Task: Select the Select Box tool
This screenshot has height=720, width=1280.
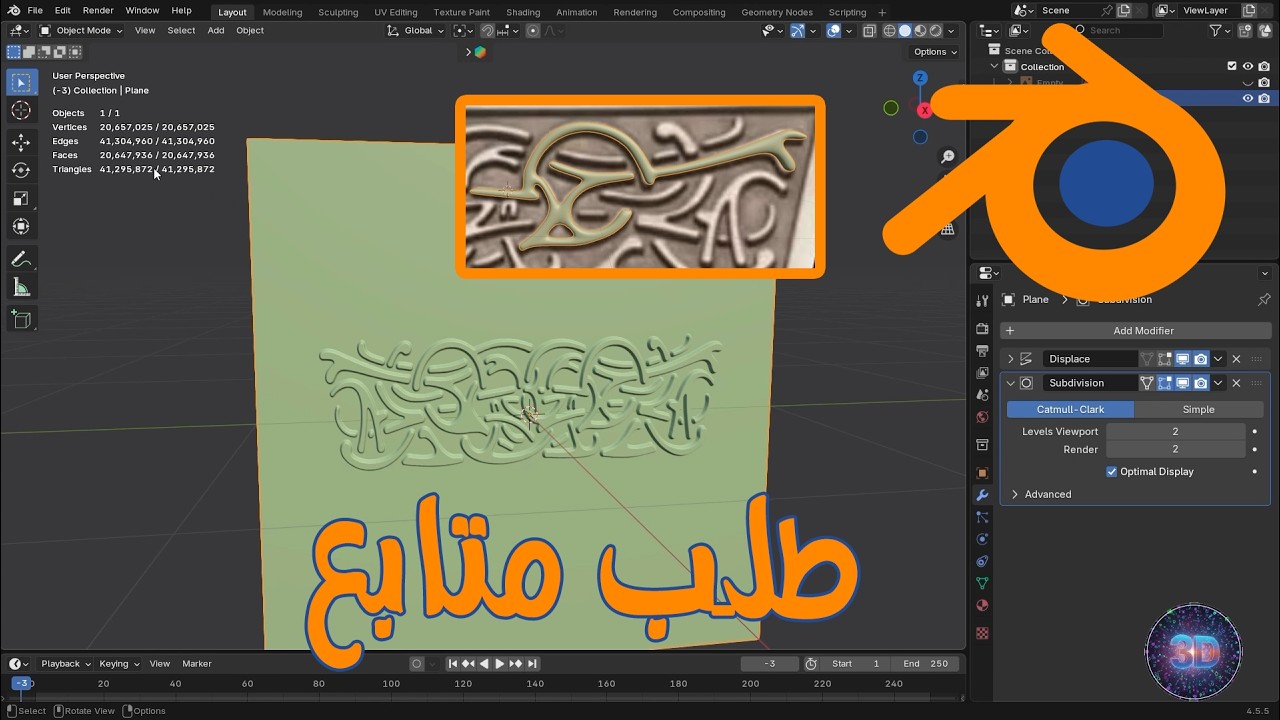Action: (21, 82)
